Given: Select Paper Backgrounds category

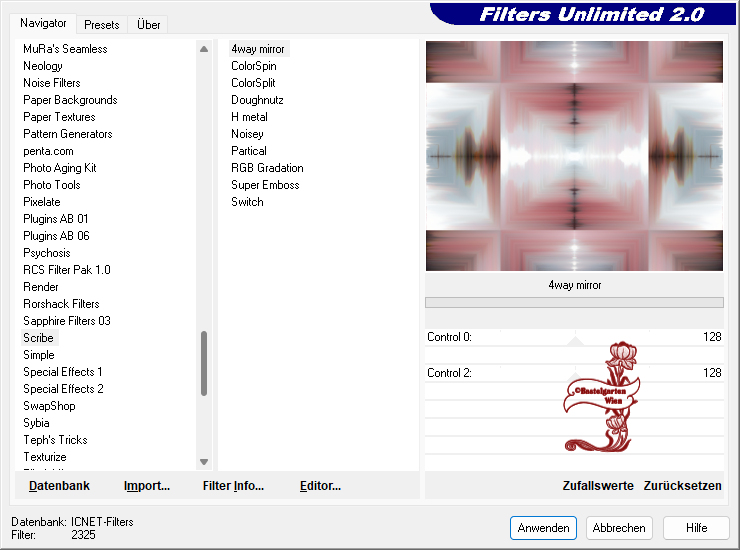Looking at the screenshot, I should 70,100.
